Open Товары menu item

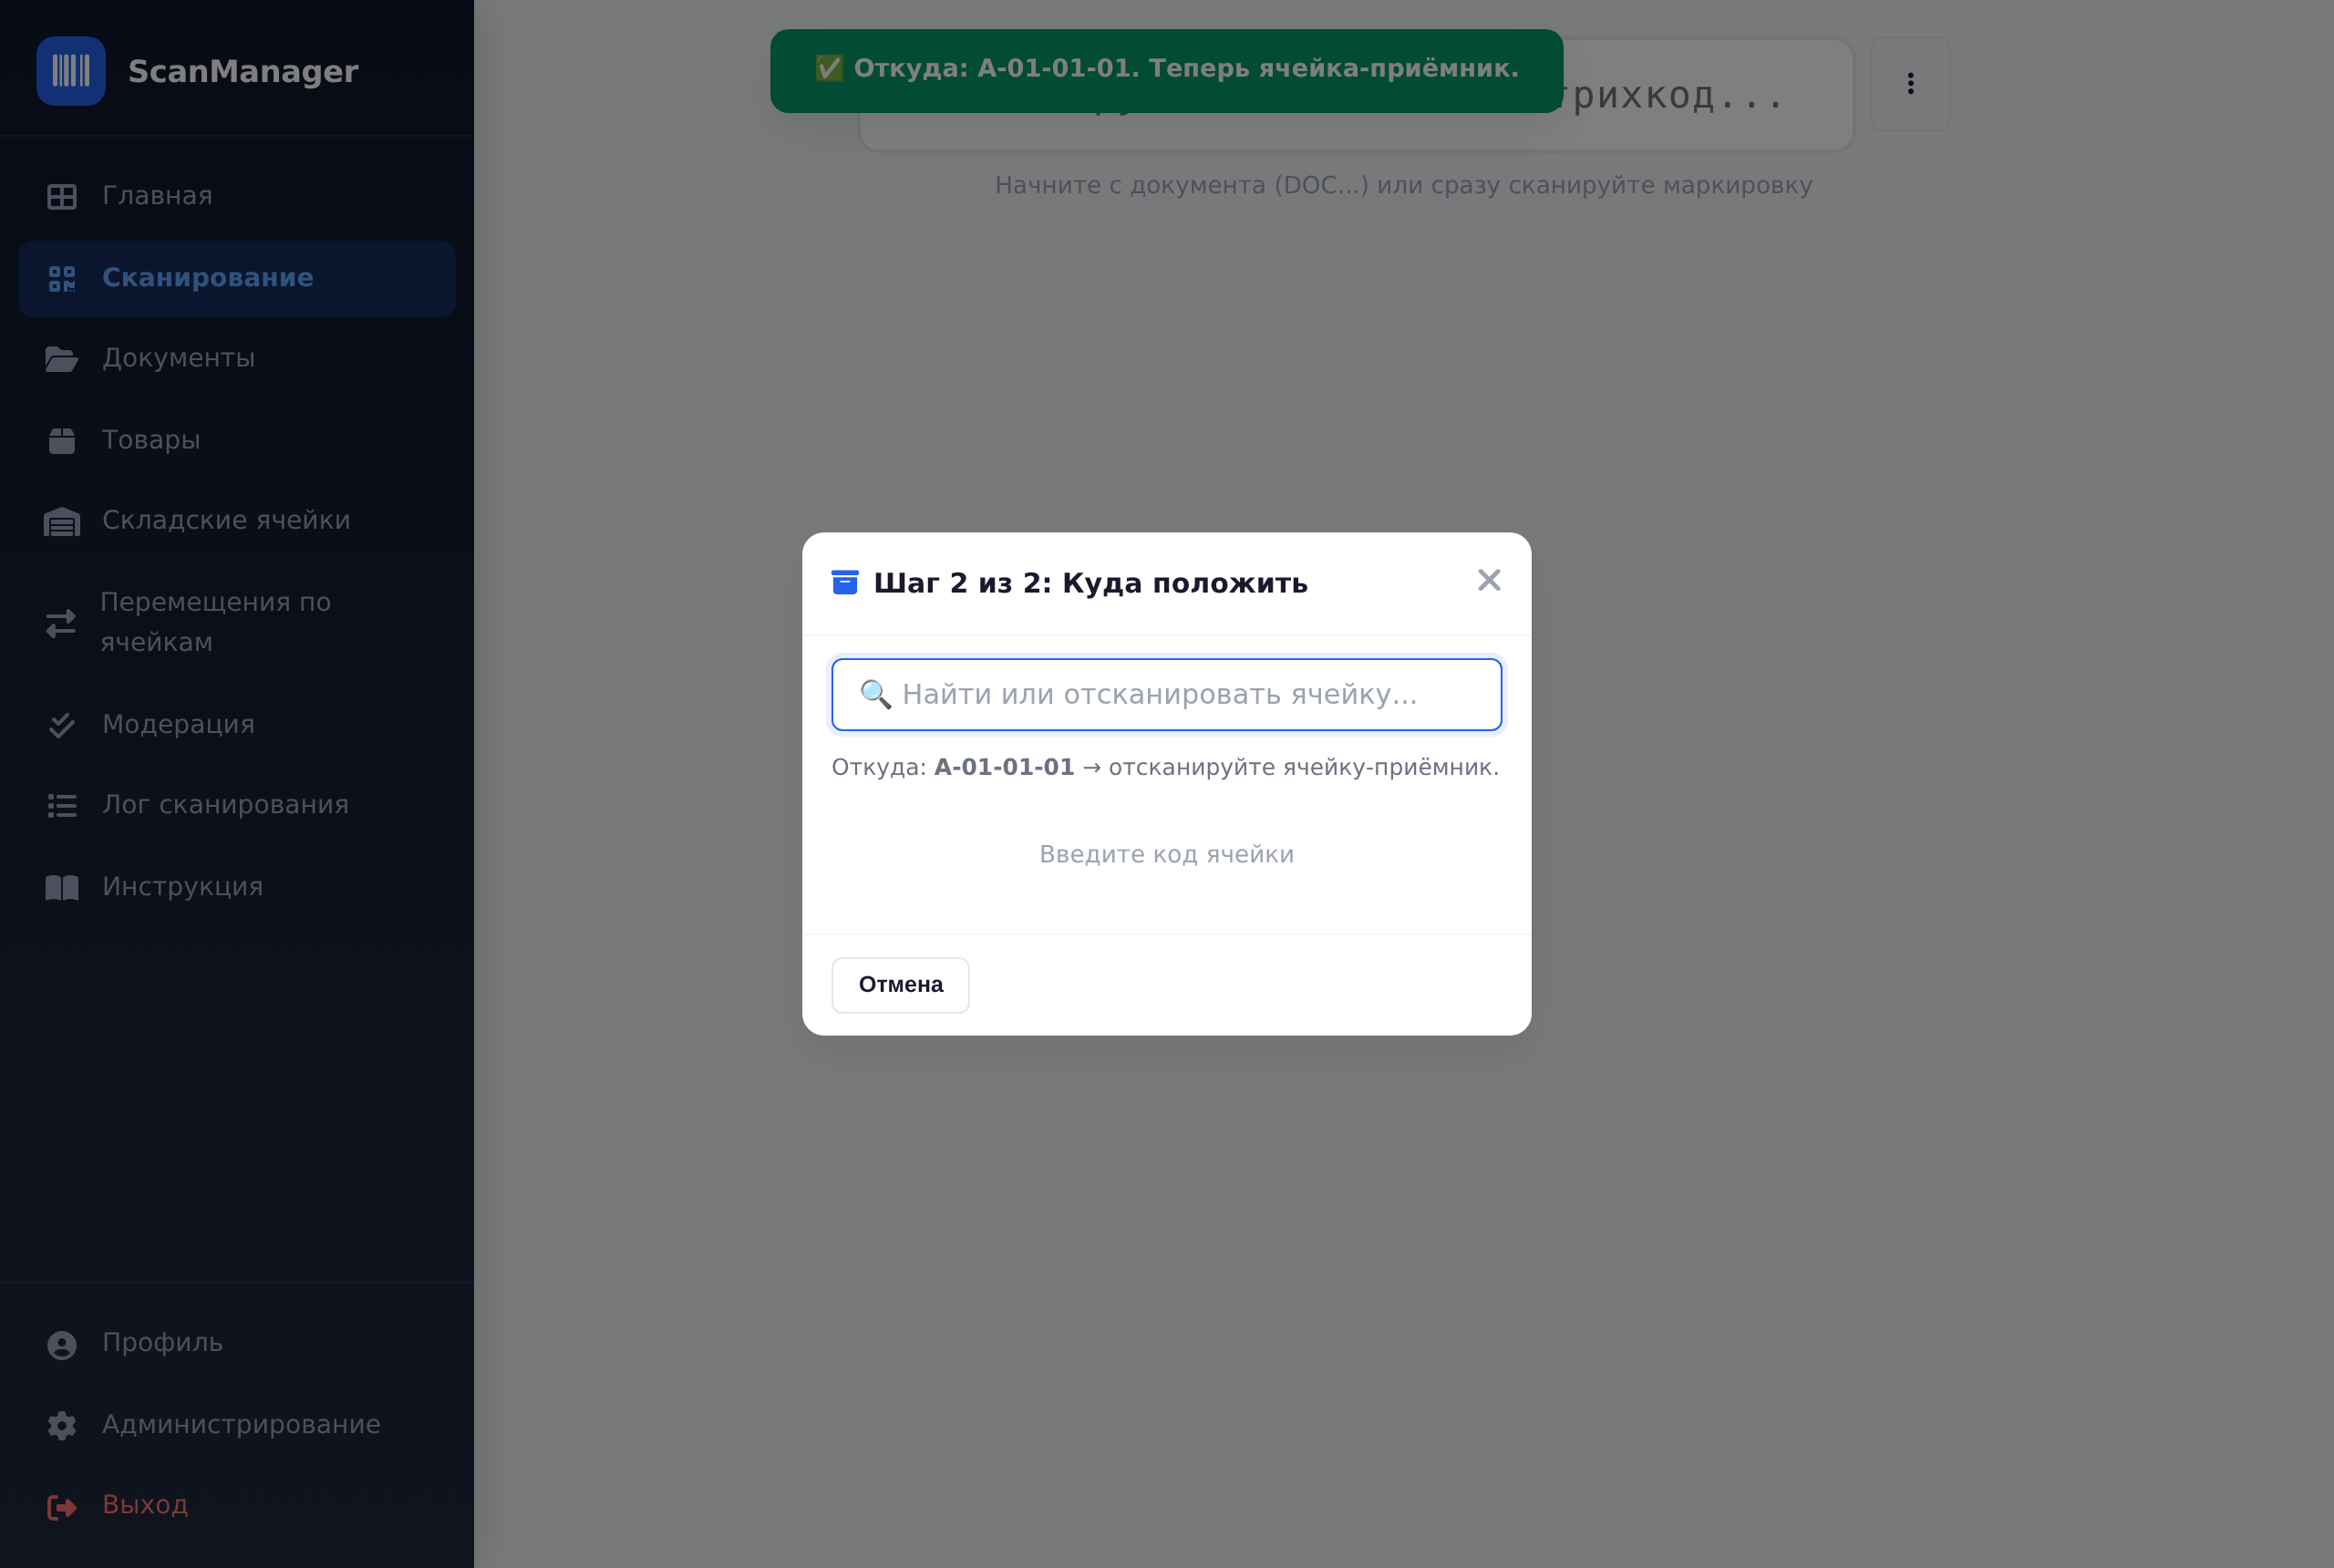click(x=237, y=440)
